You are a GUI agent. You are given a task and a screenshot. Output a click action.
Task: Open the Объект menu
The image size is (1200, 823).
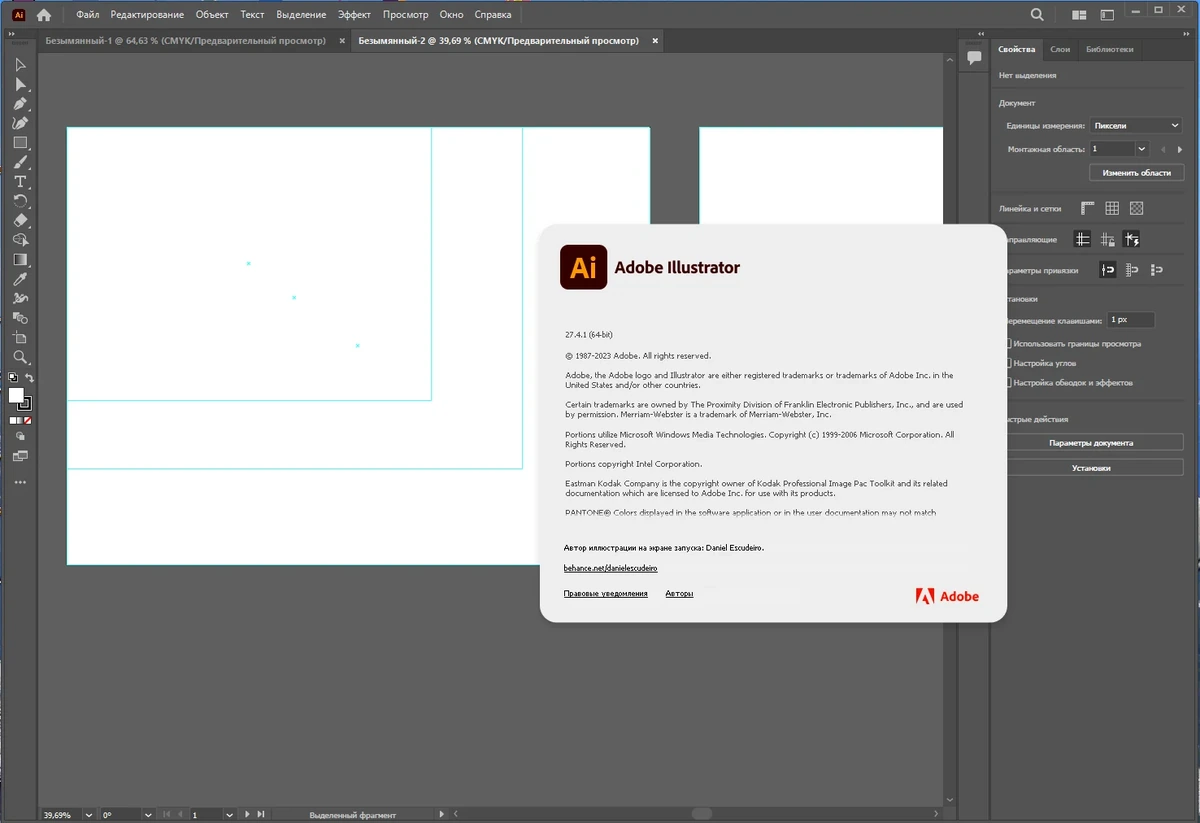pyautogui.click(x=212, y=15)
